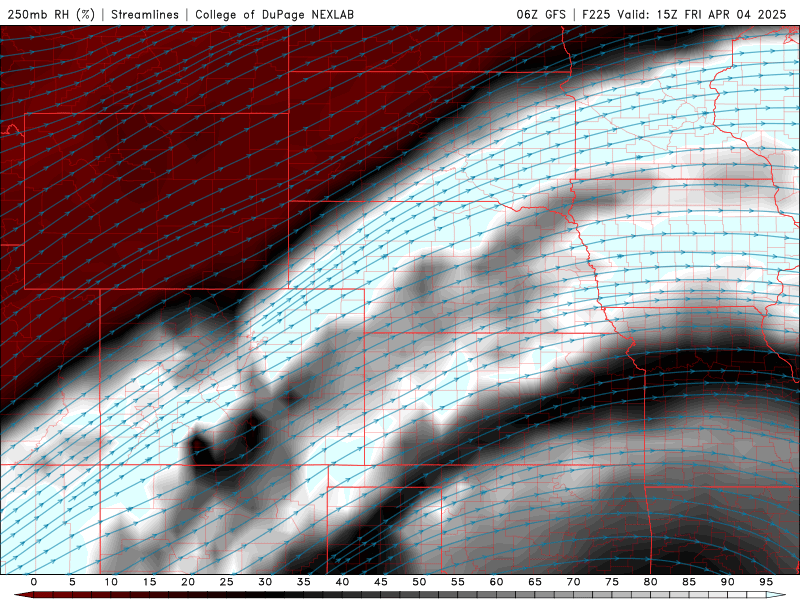Select the 65 value on the color scale

[535, 582]
